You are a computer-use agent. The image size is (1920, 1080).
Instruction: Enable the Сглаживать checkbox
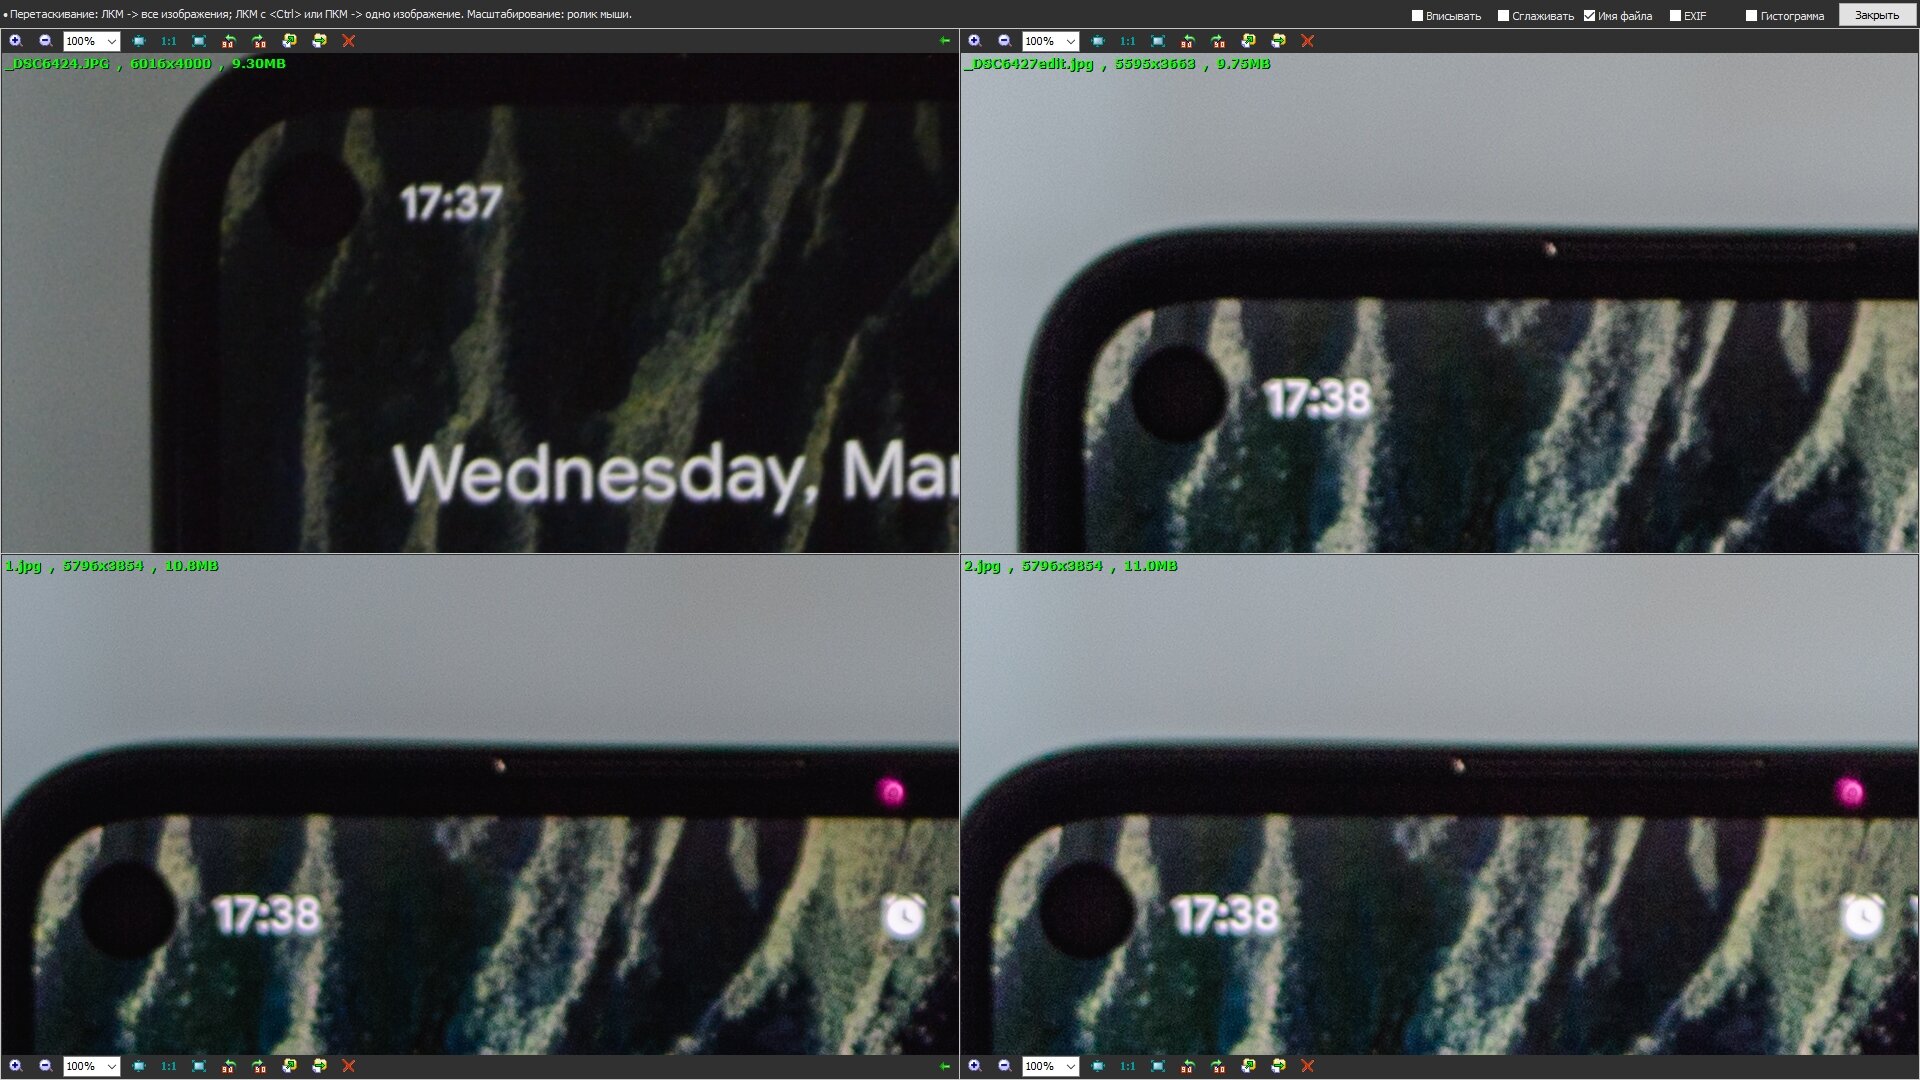[1503, 15]
